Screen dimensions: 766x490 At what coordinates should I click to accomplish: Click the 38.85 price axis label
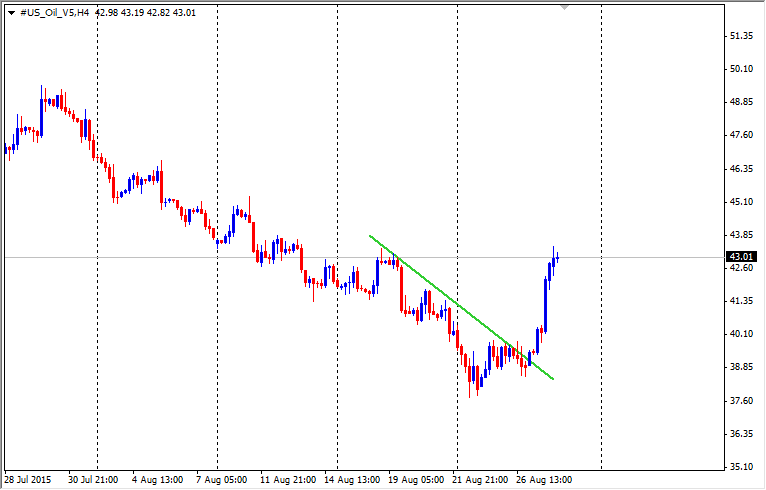coord(741,367)
